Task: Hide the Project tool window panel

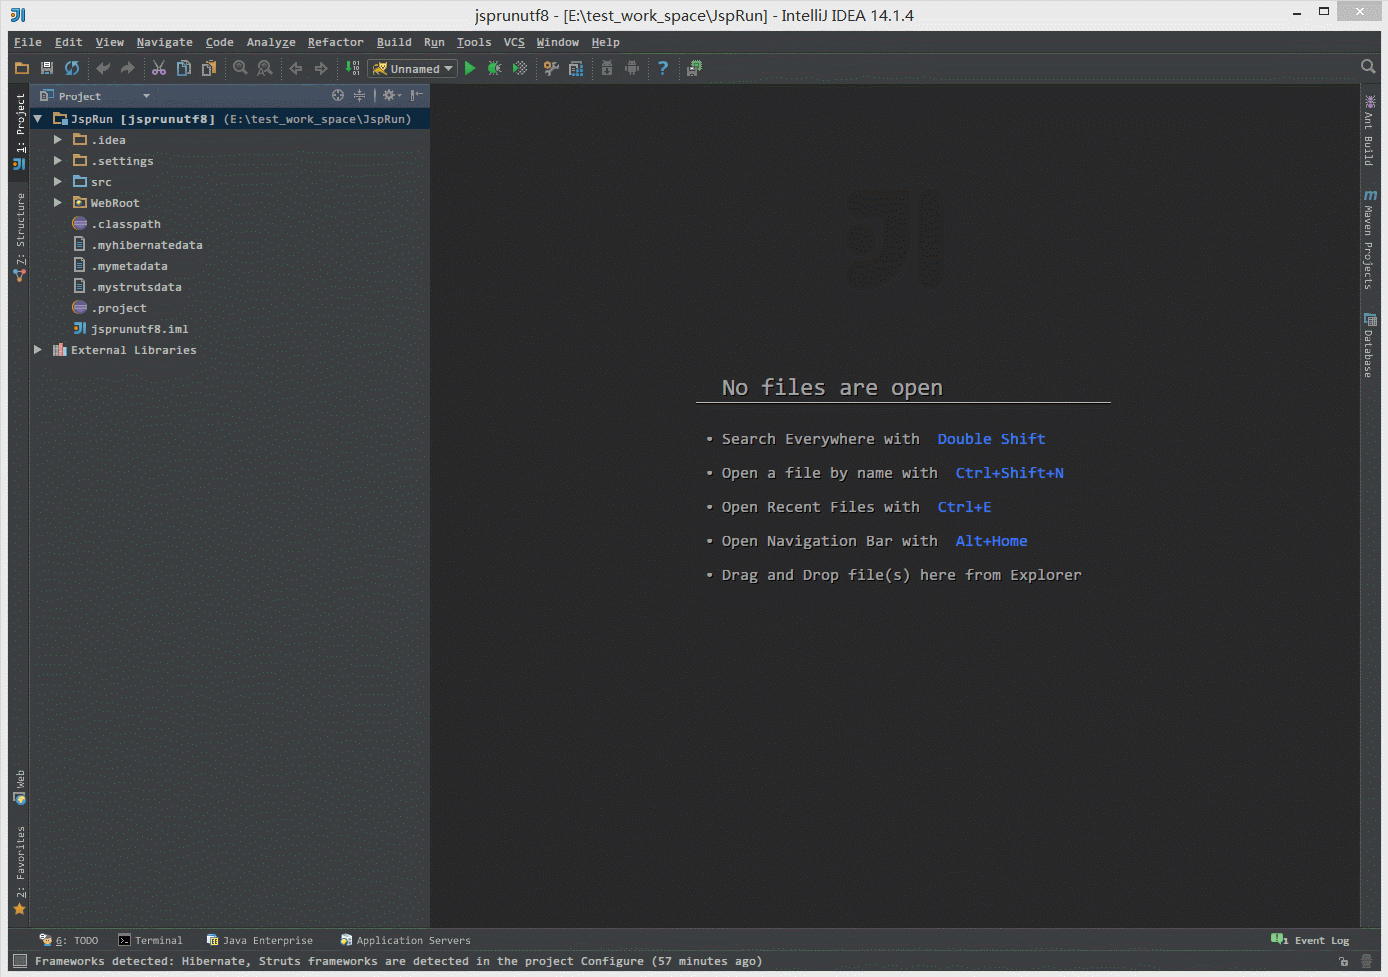Action: pyautogui.click(x=417, y=96)
